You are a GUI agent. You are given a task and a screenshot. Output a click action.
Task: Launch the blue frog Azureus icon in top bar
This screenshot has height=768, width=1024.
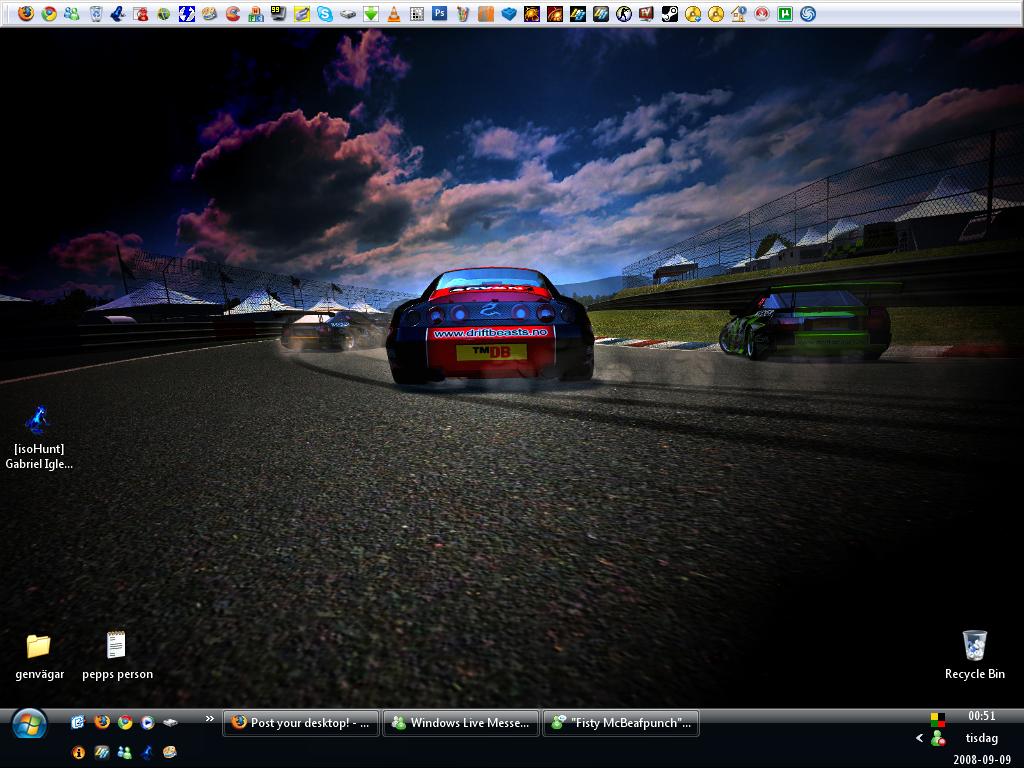[x=118, y=13]
